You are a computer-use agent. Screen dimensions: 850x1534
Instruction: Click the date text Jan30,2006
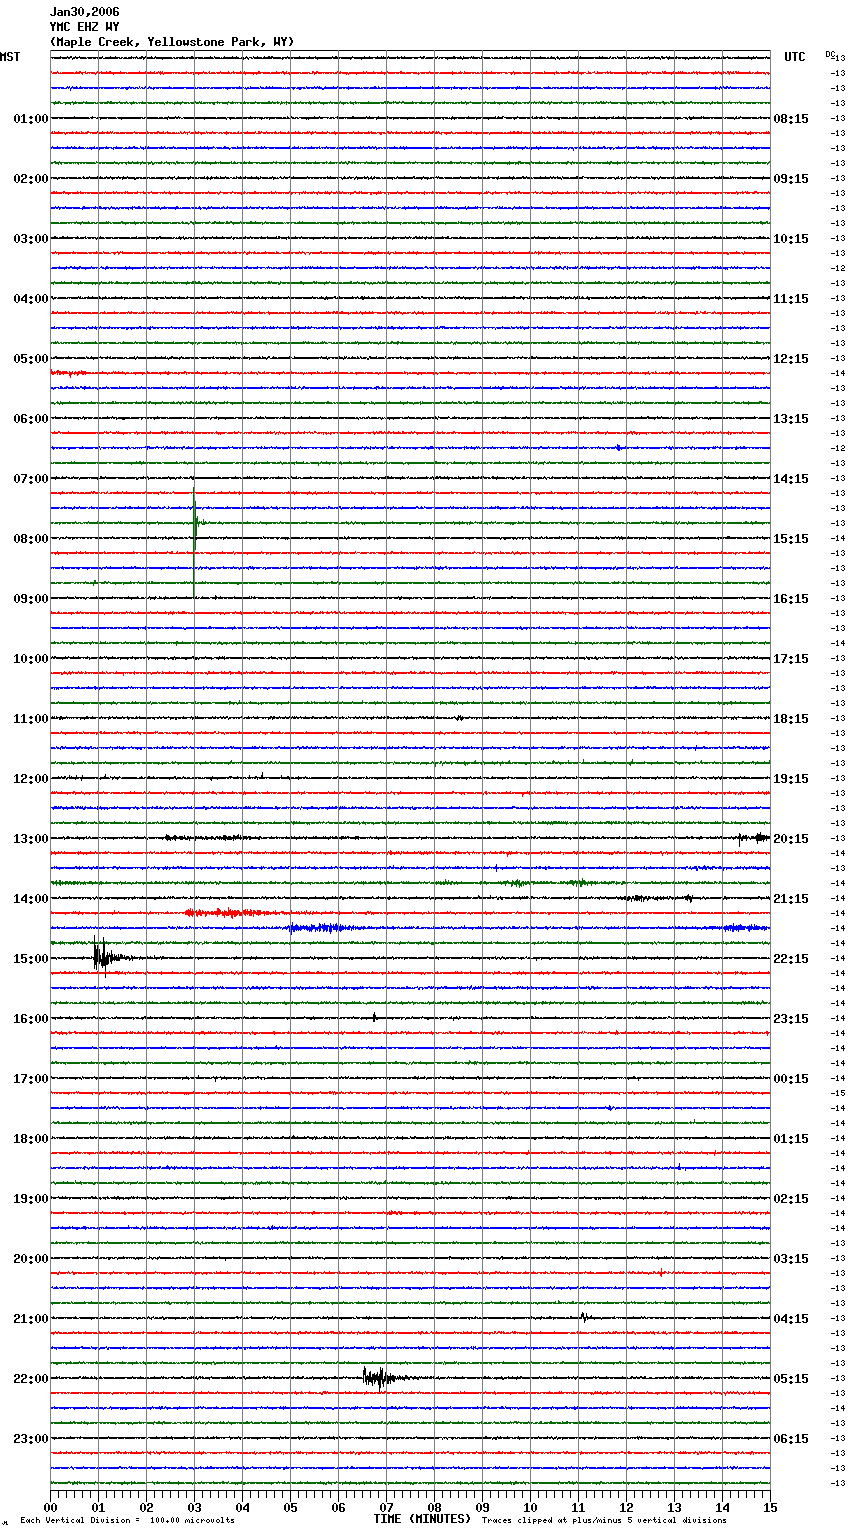pos(84,12)
